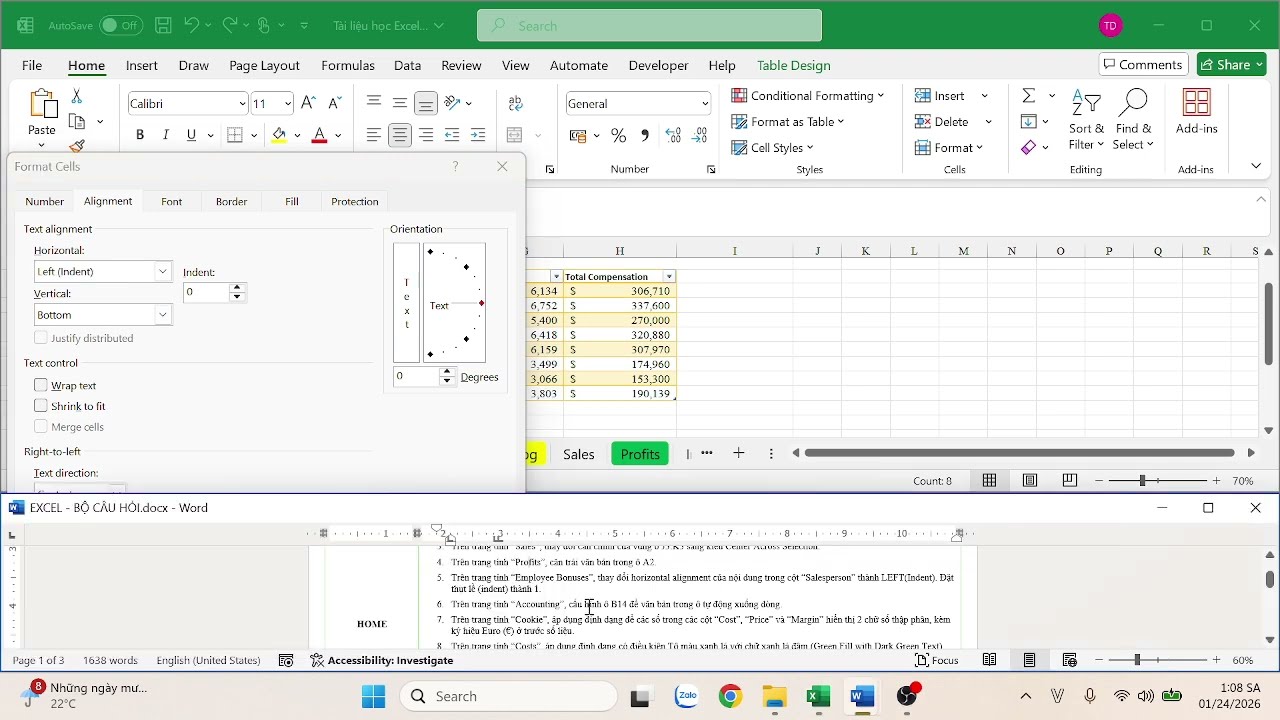Click the Align Left icon
Viewport: 1280px width, 720px height.
pyautogui.click(x=374, y=135)
